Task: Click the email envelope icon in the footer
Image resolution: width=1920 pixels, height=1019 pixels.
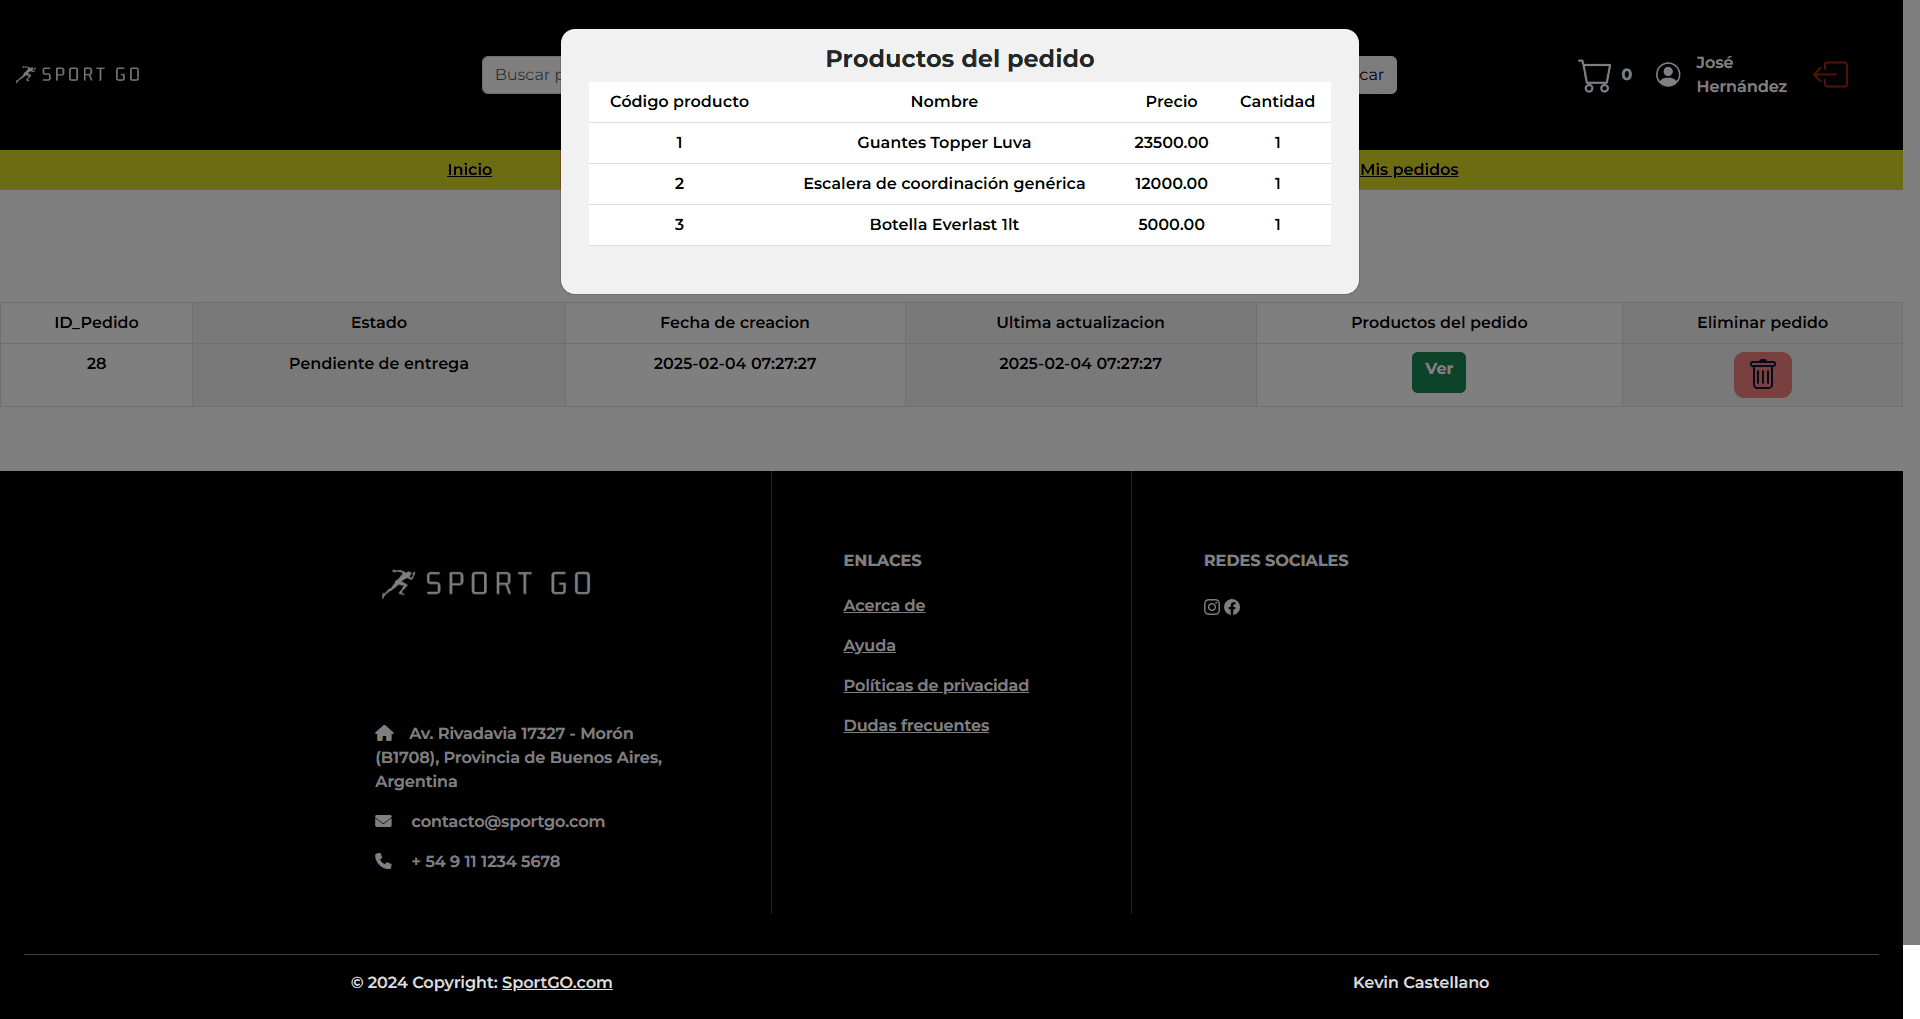Action: tap(384, 821)
